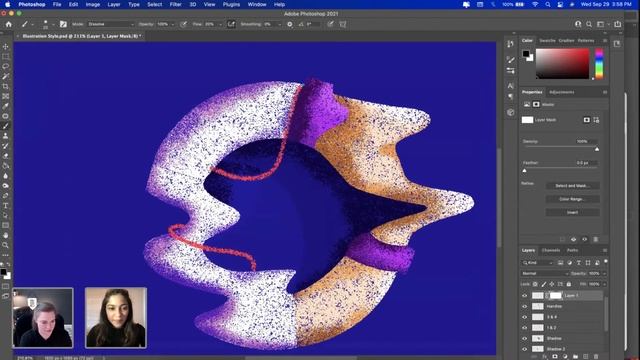Open macOS Spotlight search in menu bar
Screen dimensions: 640x360
coord(548,4)
